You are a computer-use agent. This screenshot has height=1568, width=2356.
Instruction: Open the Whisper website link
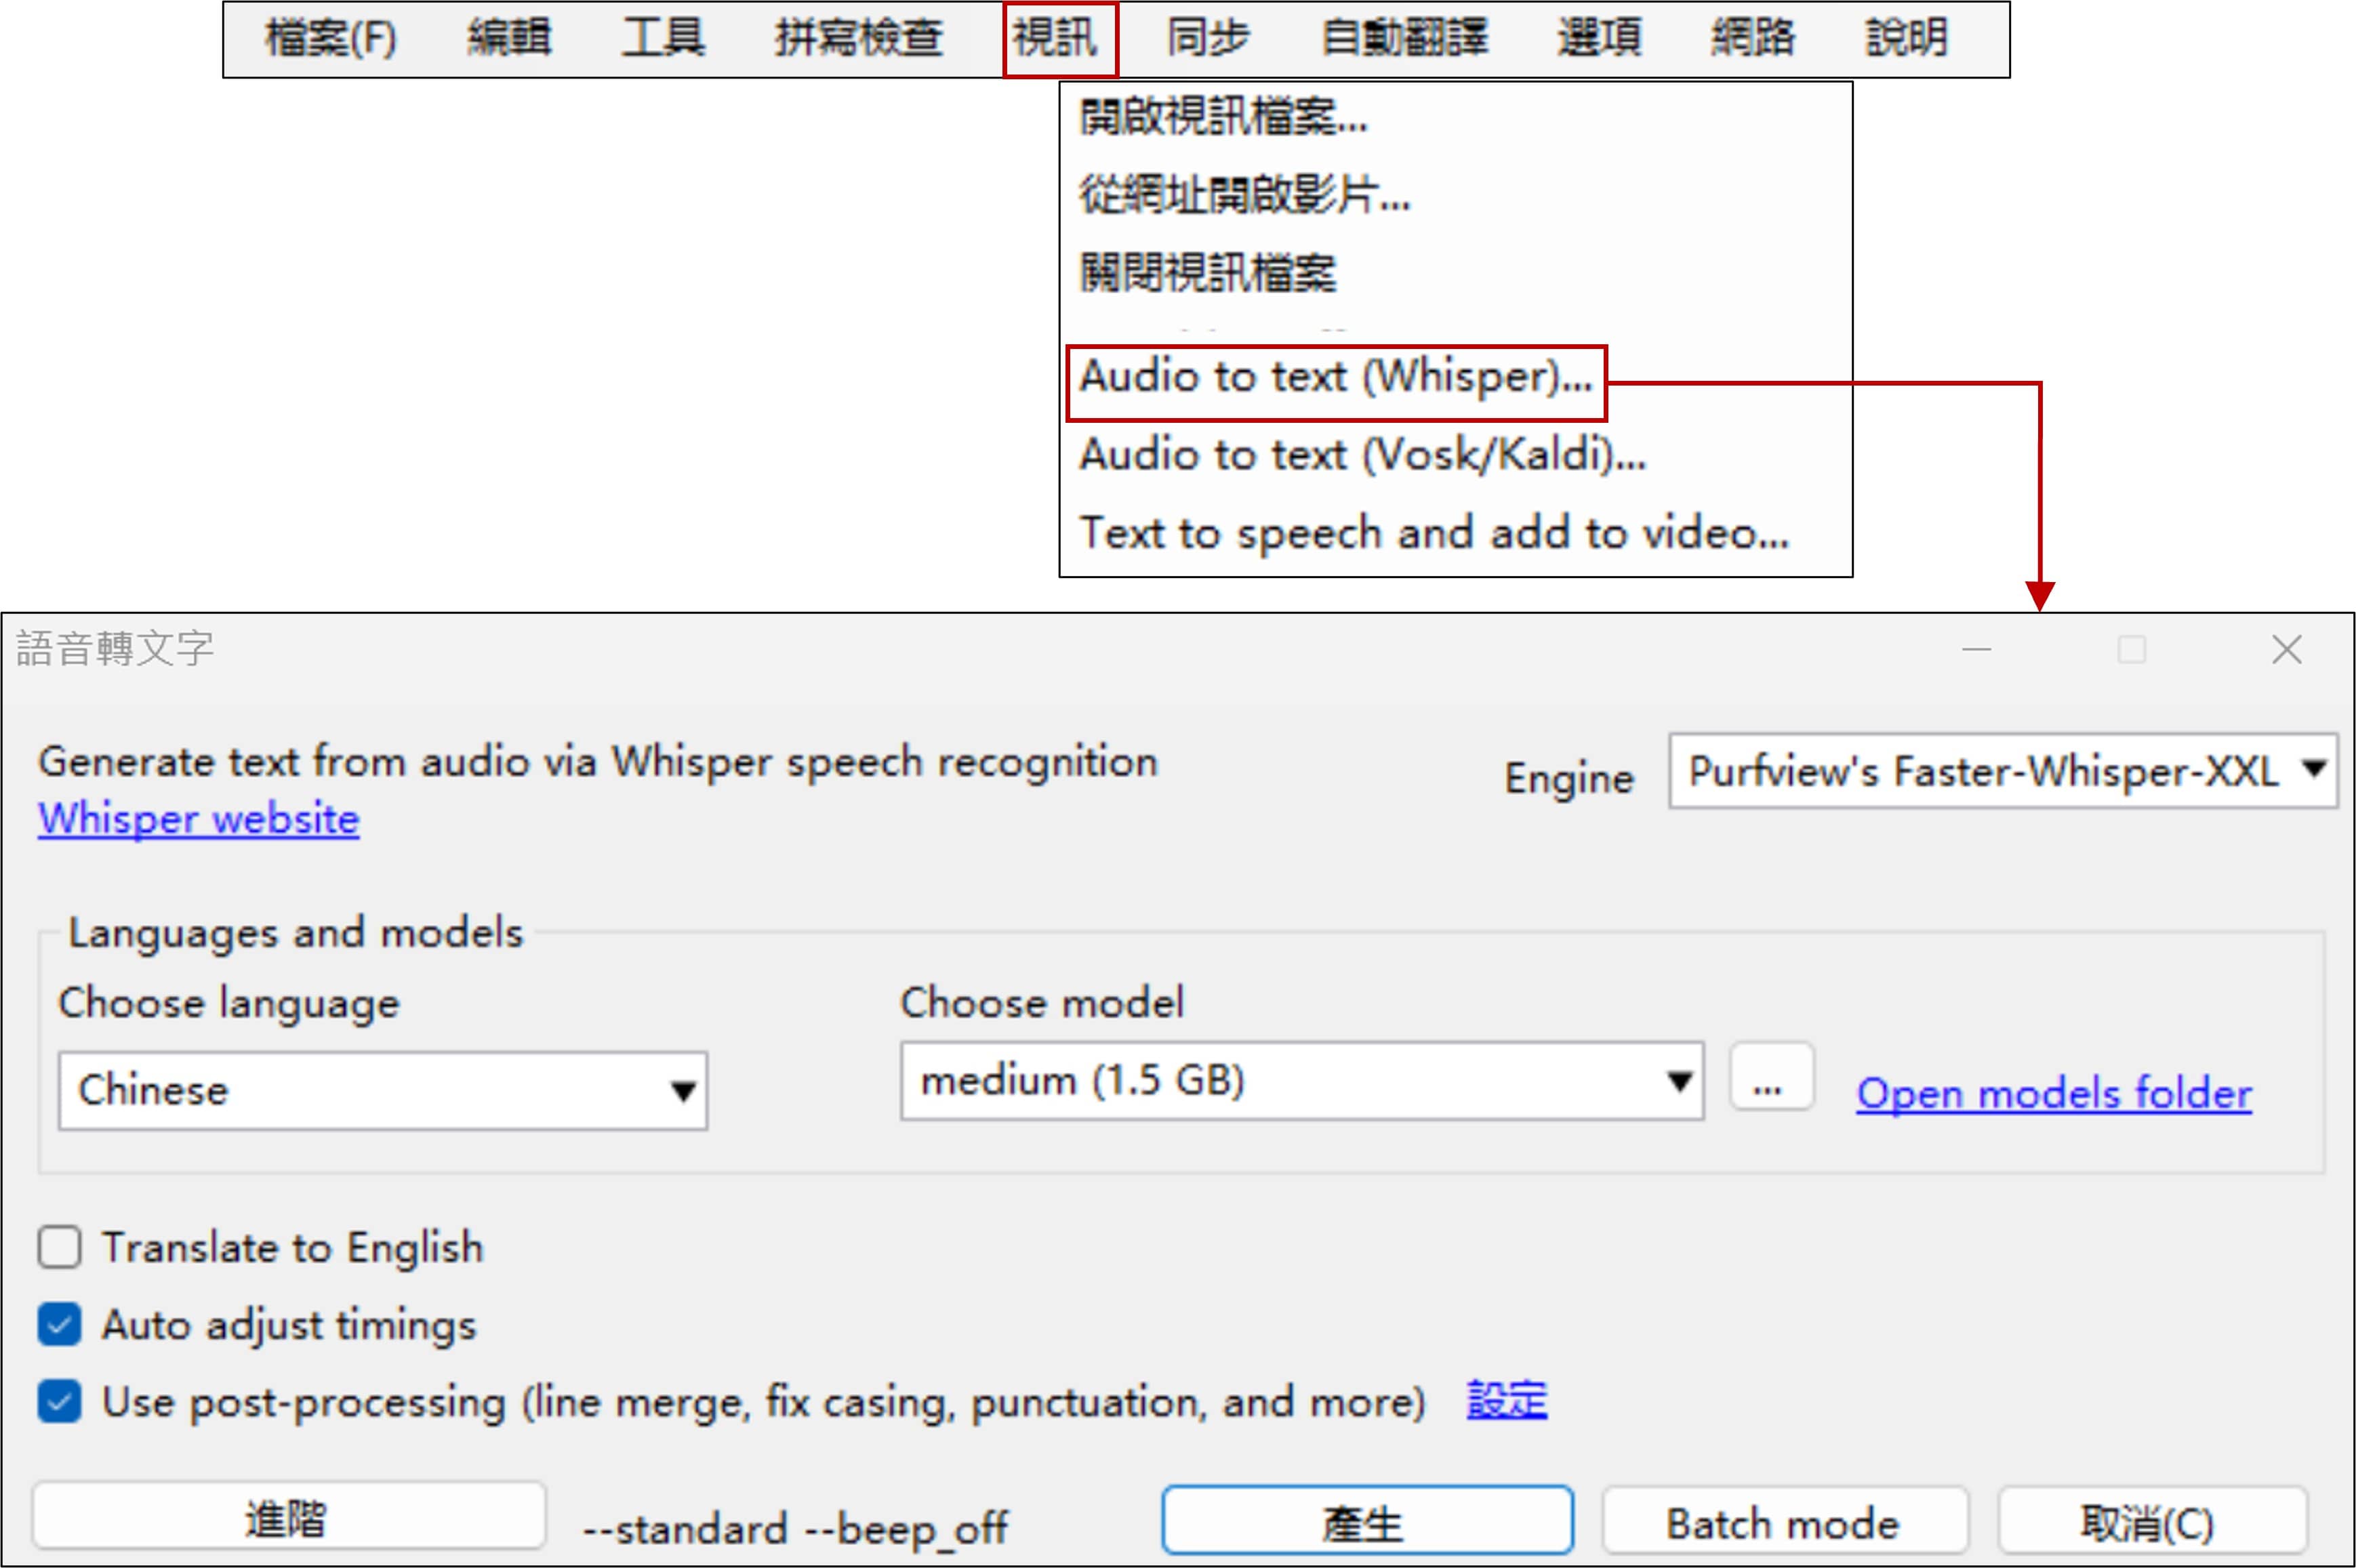click(198, 819)
